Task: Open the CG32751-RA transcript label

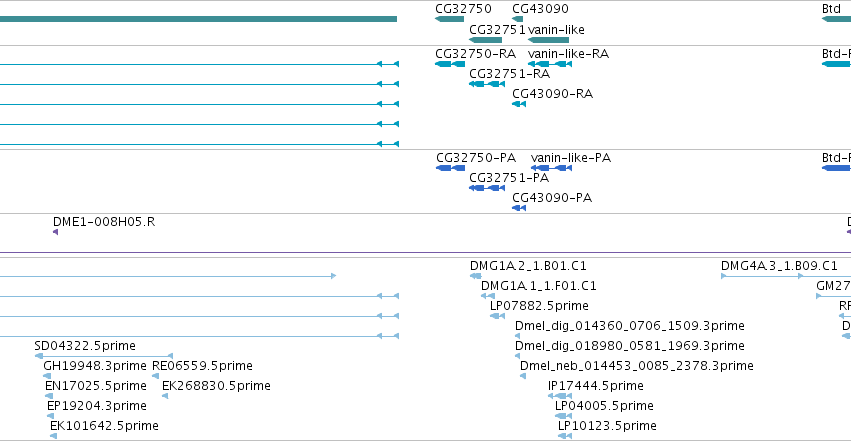Action: coord(509,74)
